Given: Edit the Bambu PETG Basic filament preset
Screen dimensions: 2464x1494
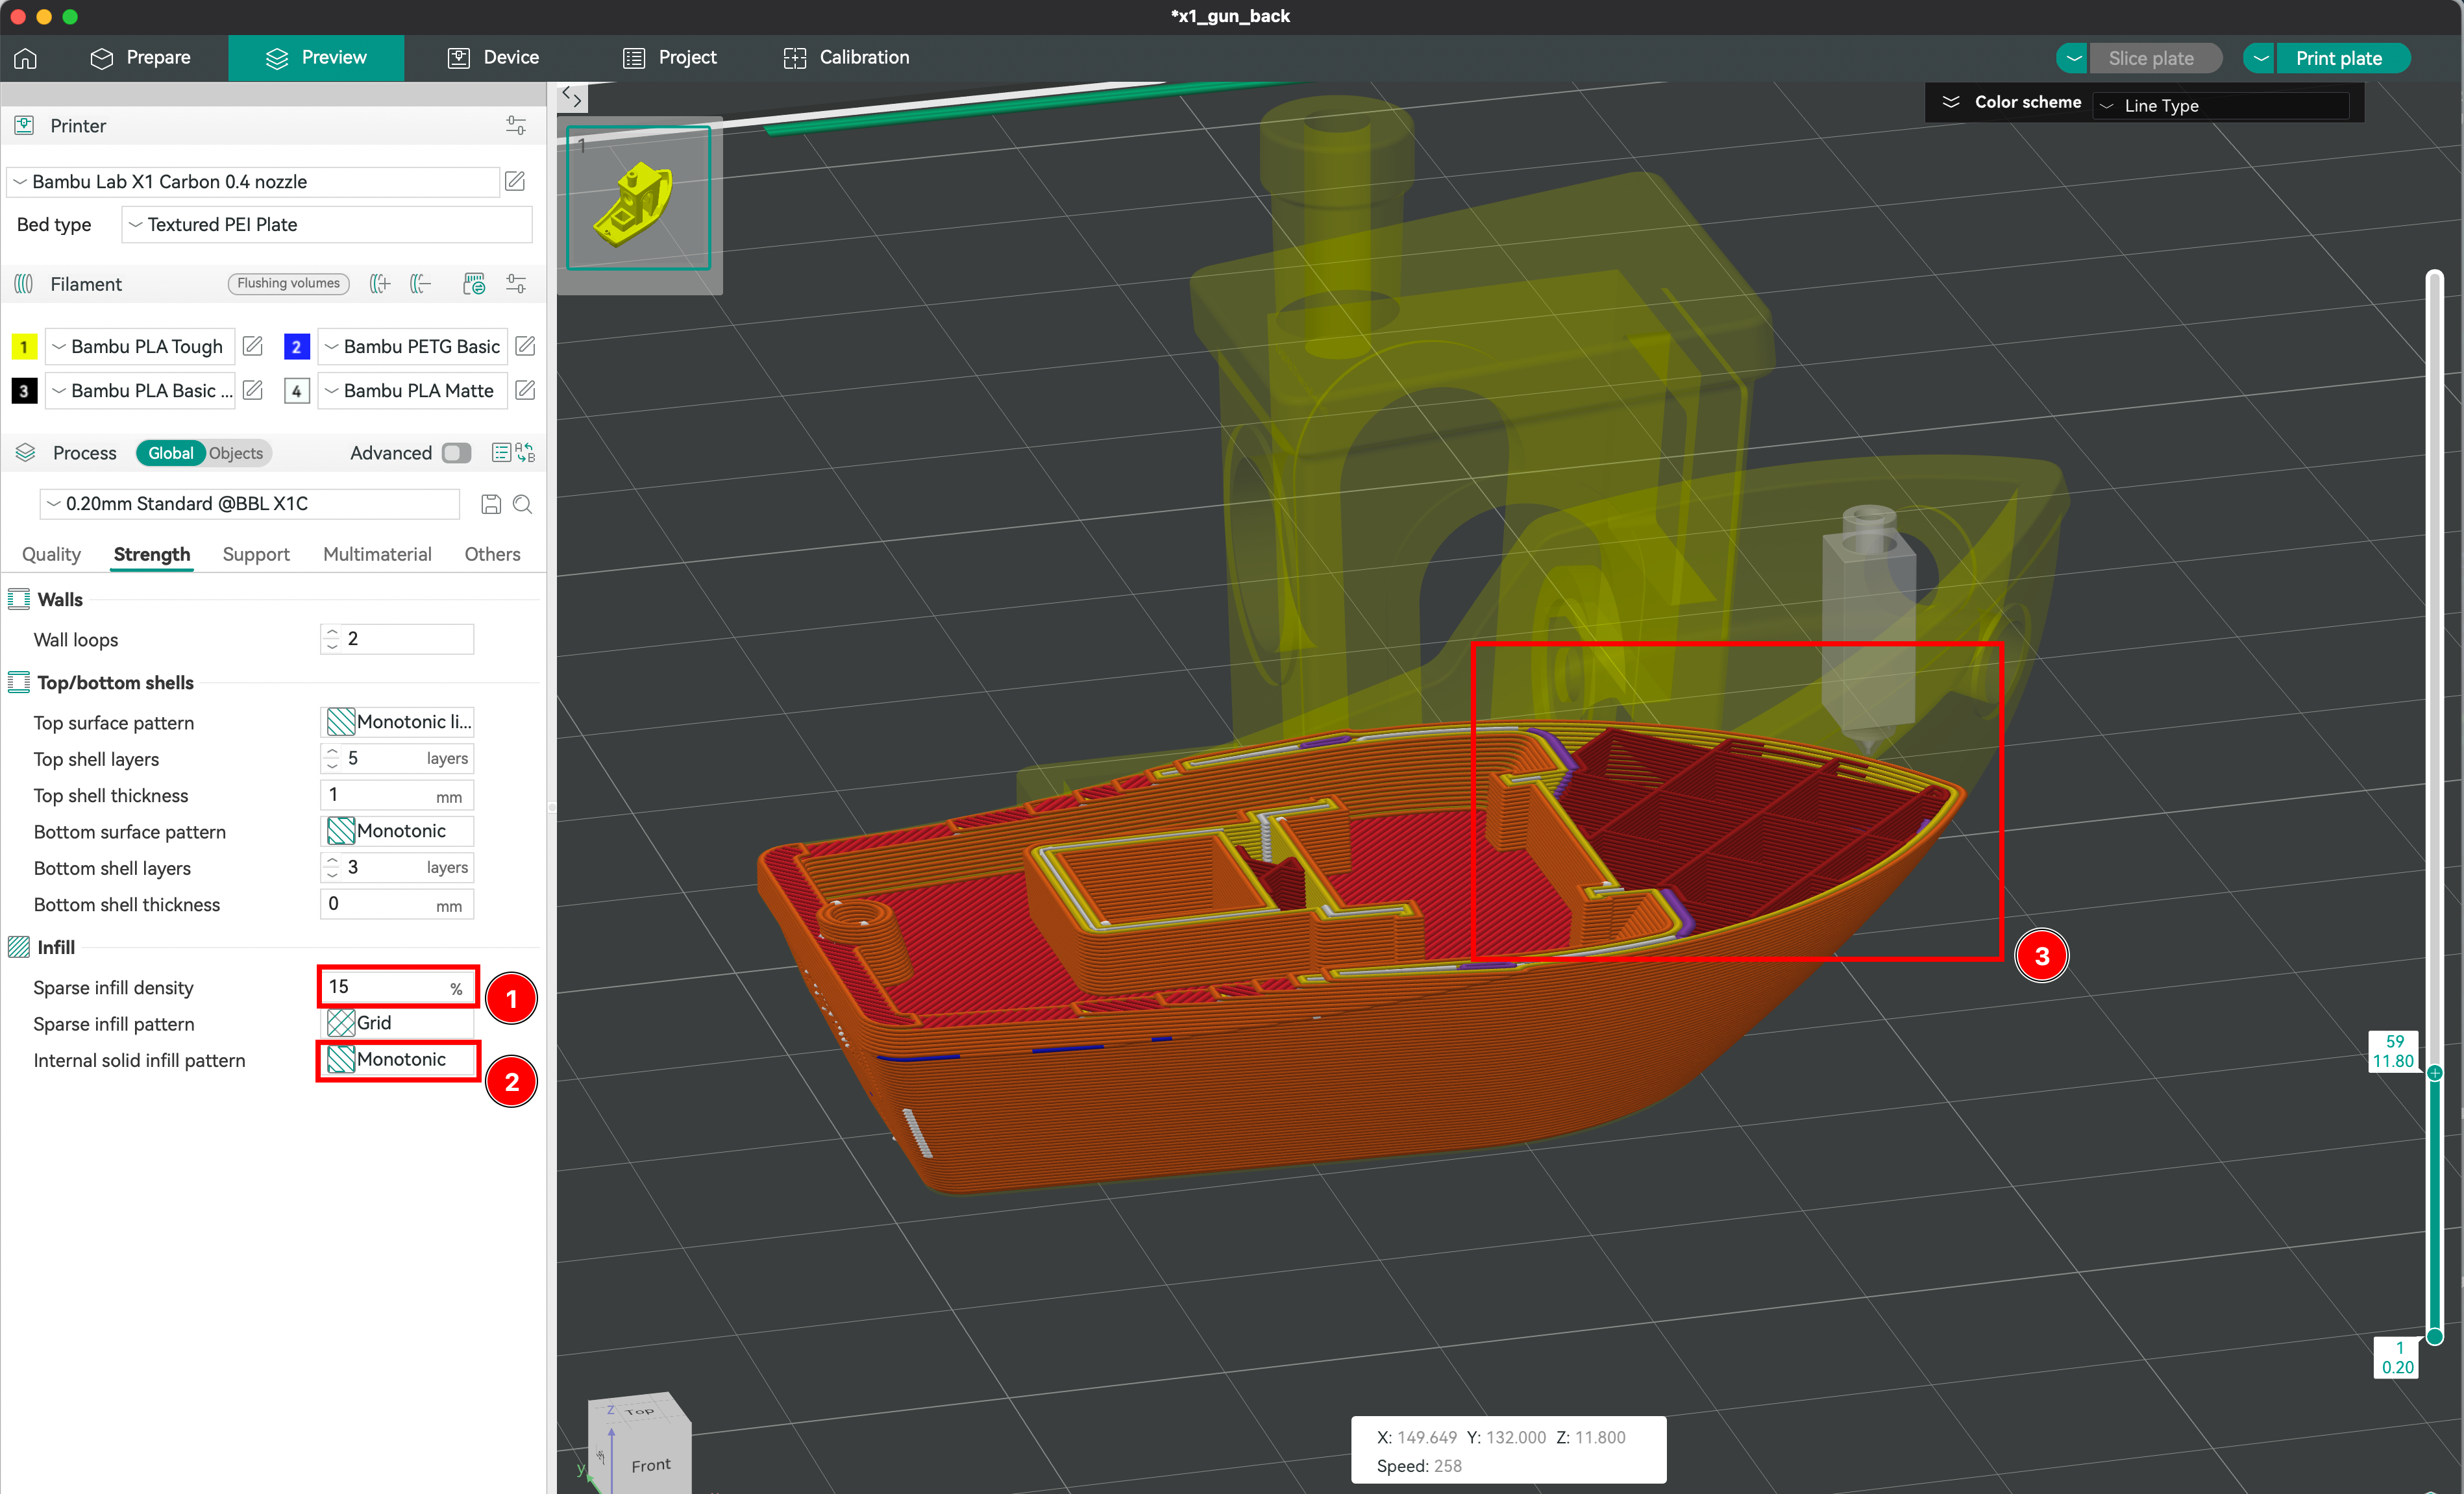Looking at the screenshot, I should (x=525, y=346).
